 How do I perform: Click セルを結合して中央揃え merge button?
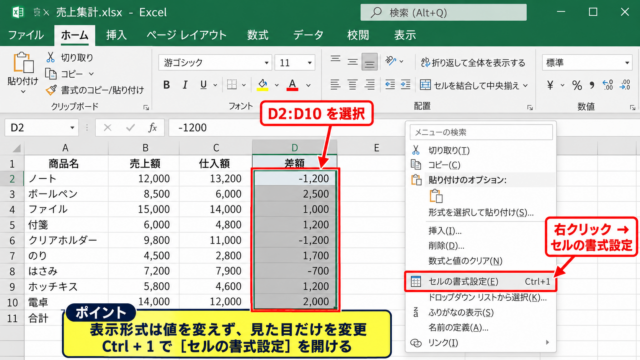[x=469, y=85]
